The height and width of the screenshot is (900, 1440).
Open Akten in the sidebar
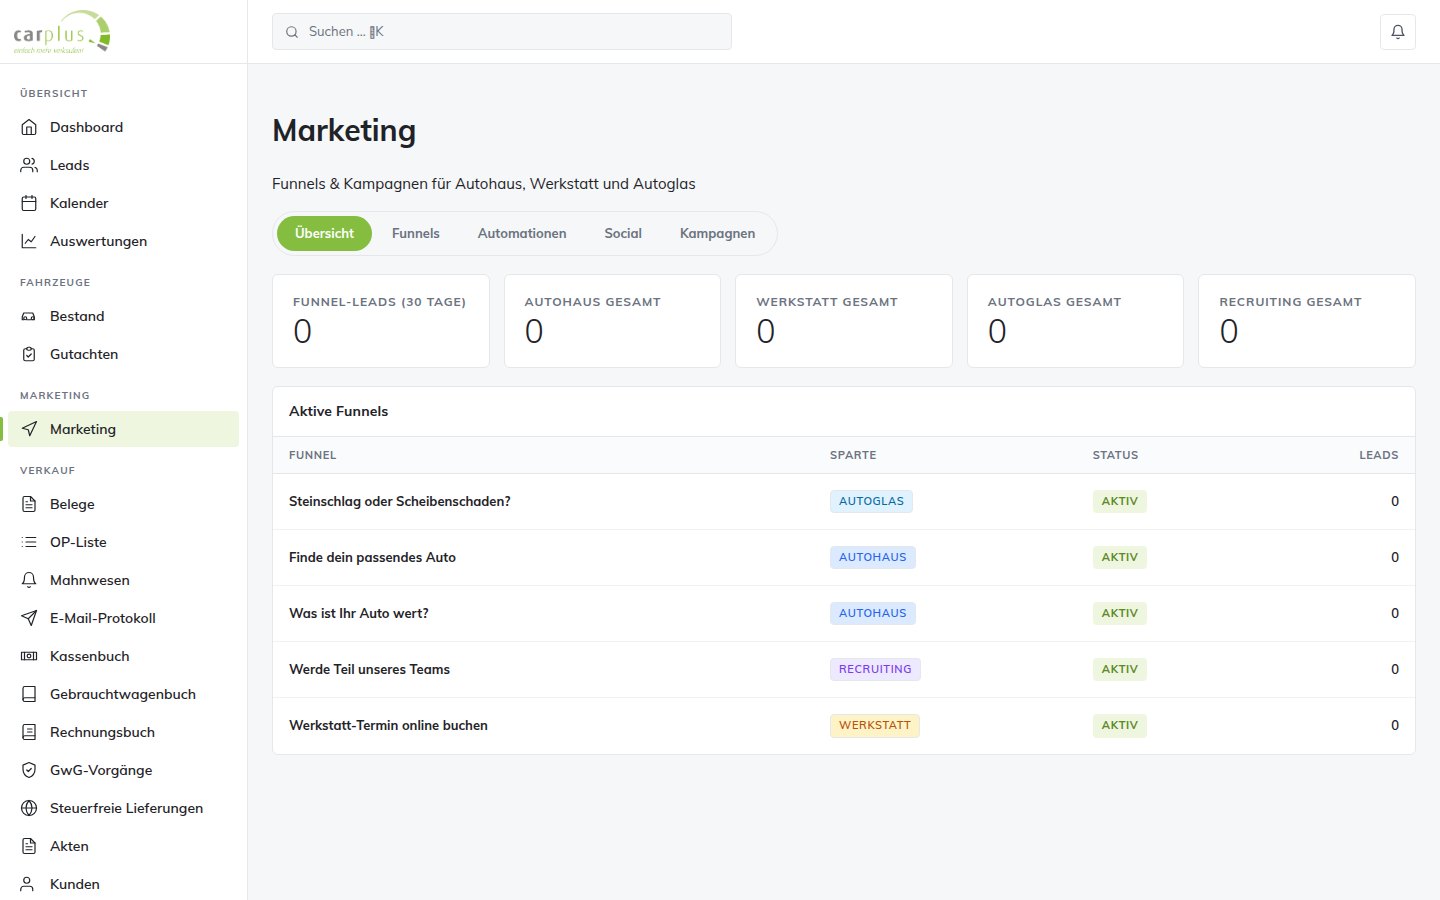123,846
